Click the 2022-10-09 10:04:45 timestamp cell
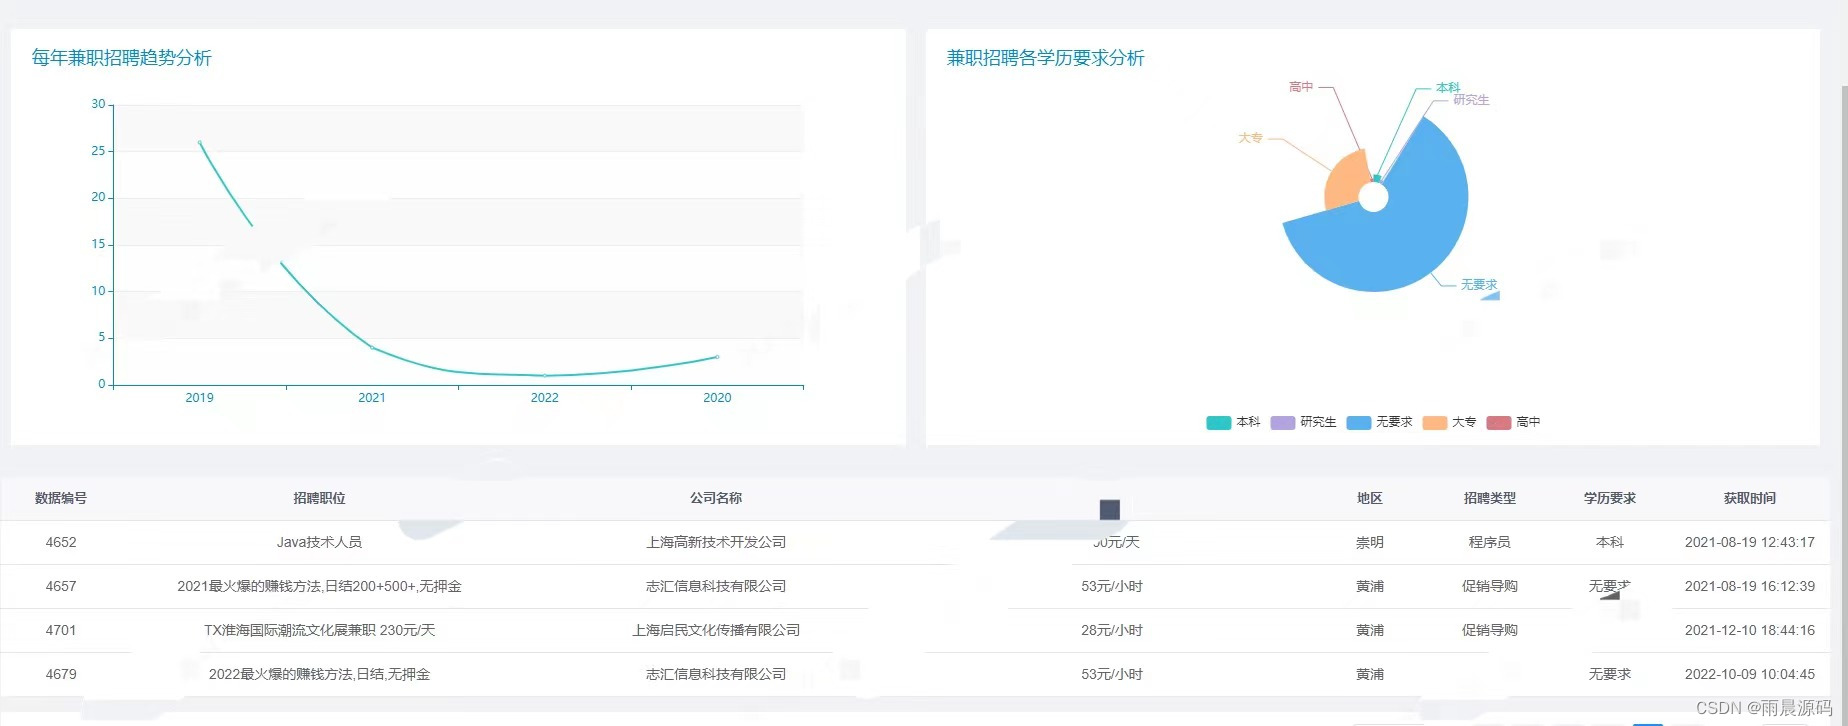 coord(1750,674)
